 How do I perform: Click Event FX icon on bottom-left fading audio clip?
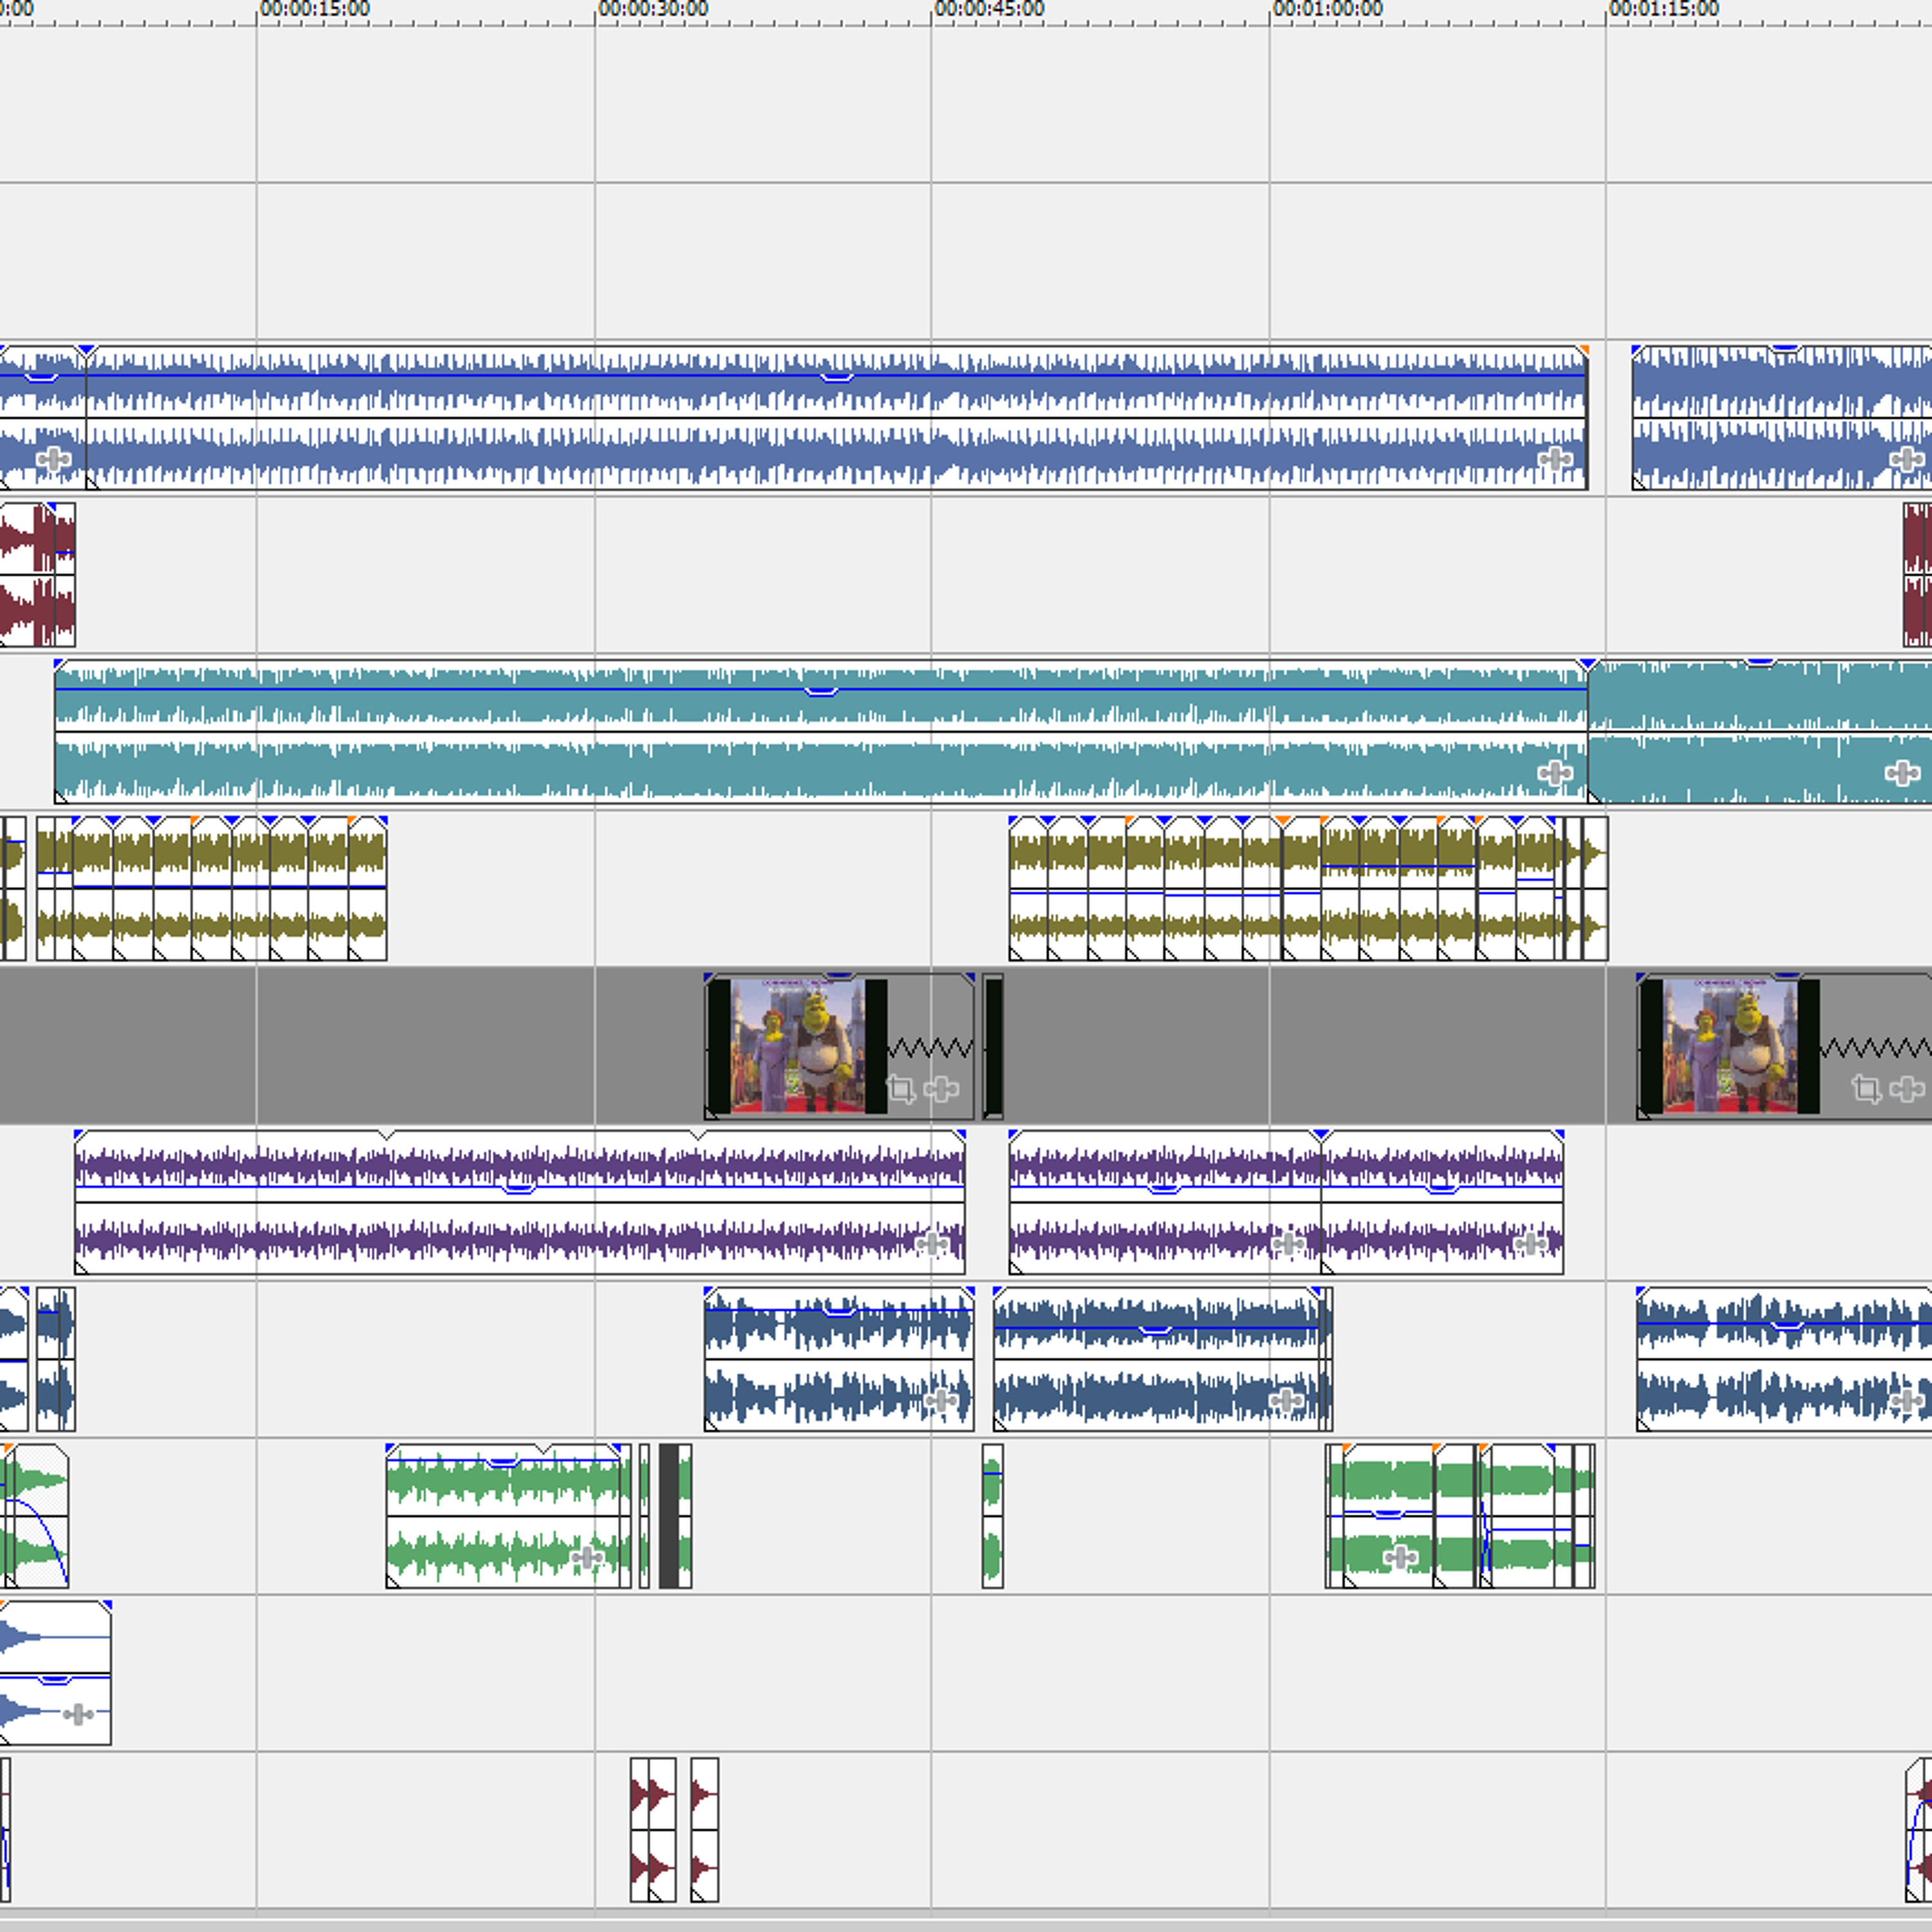(78, 1714)
